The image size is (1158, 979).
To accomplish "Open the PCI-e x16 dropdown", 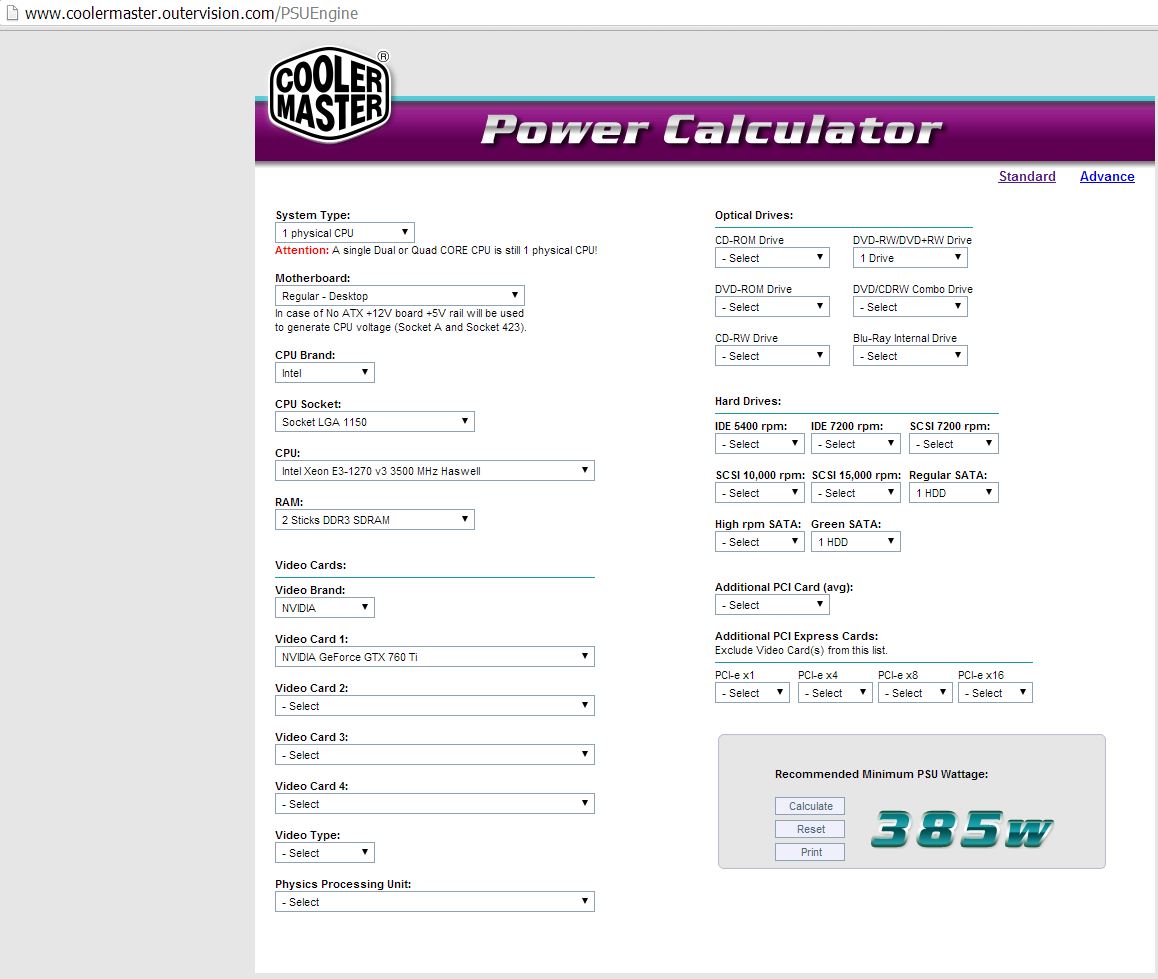I will [x=995, y=693].
